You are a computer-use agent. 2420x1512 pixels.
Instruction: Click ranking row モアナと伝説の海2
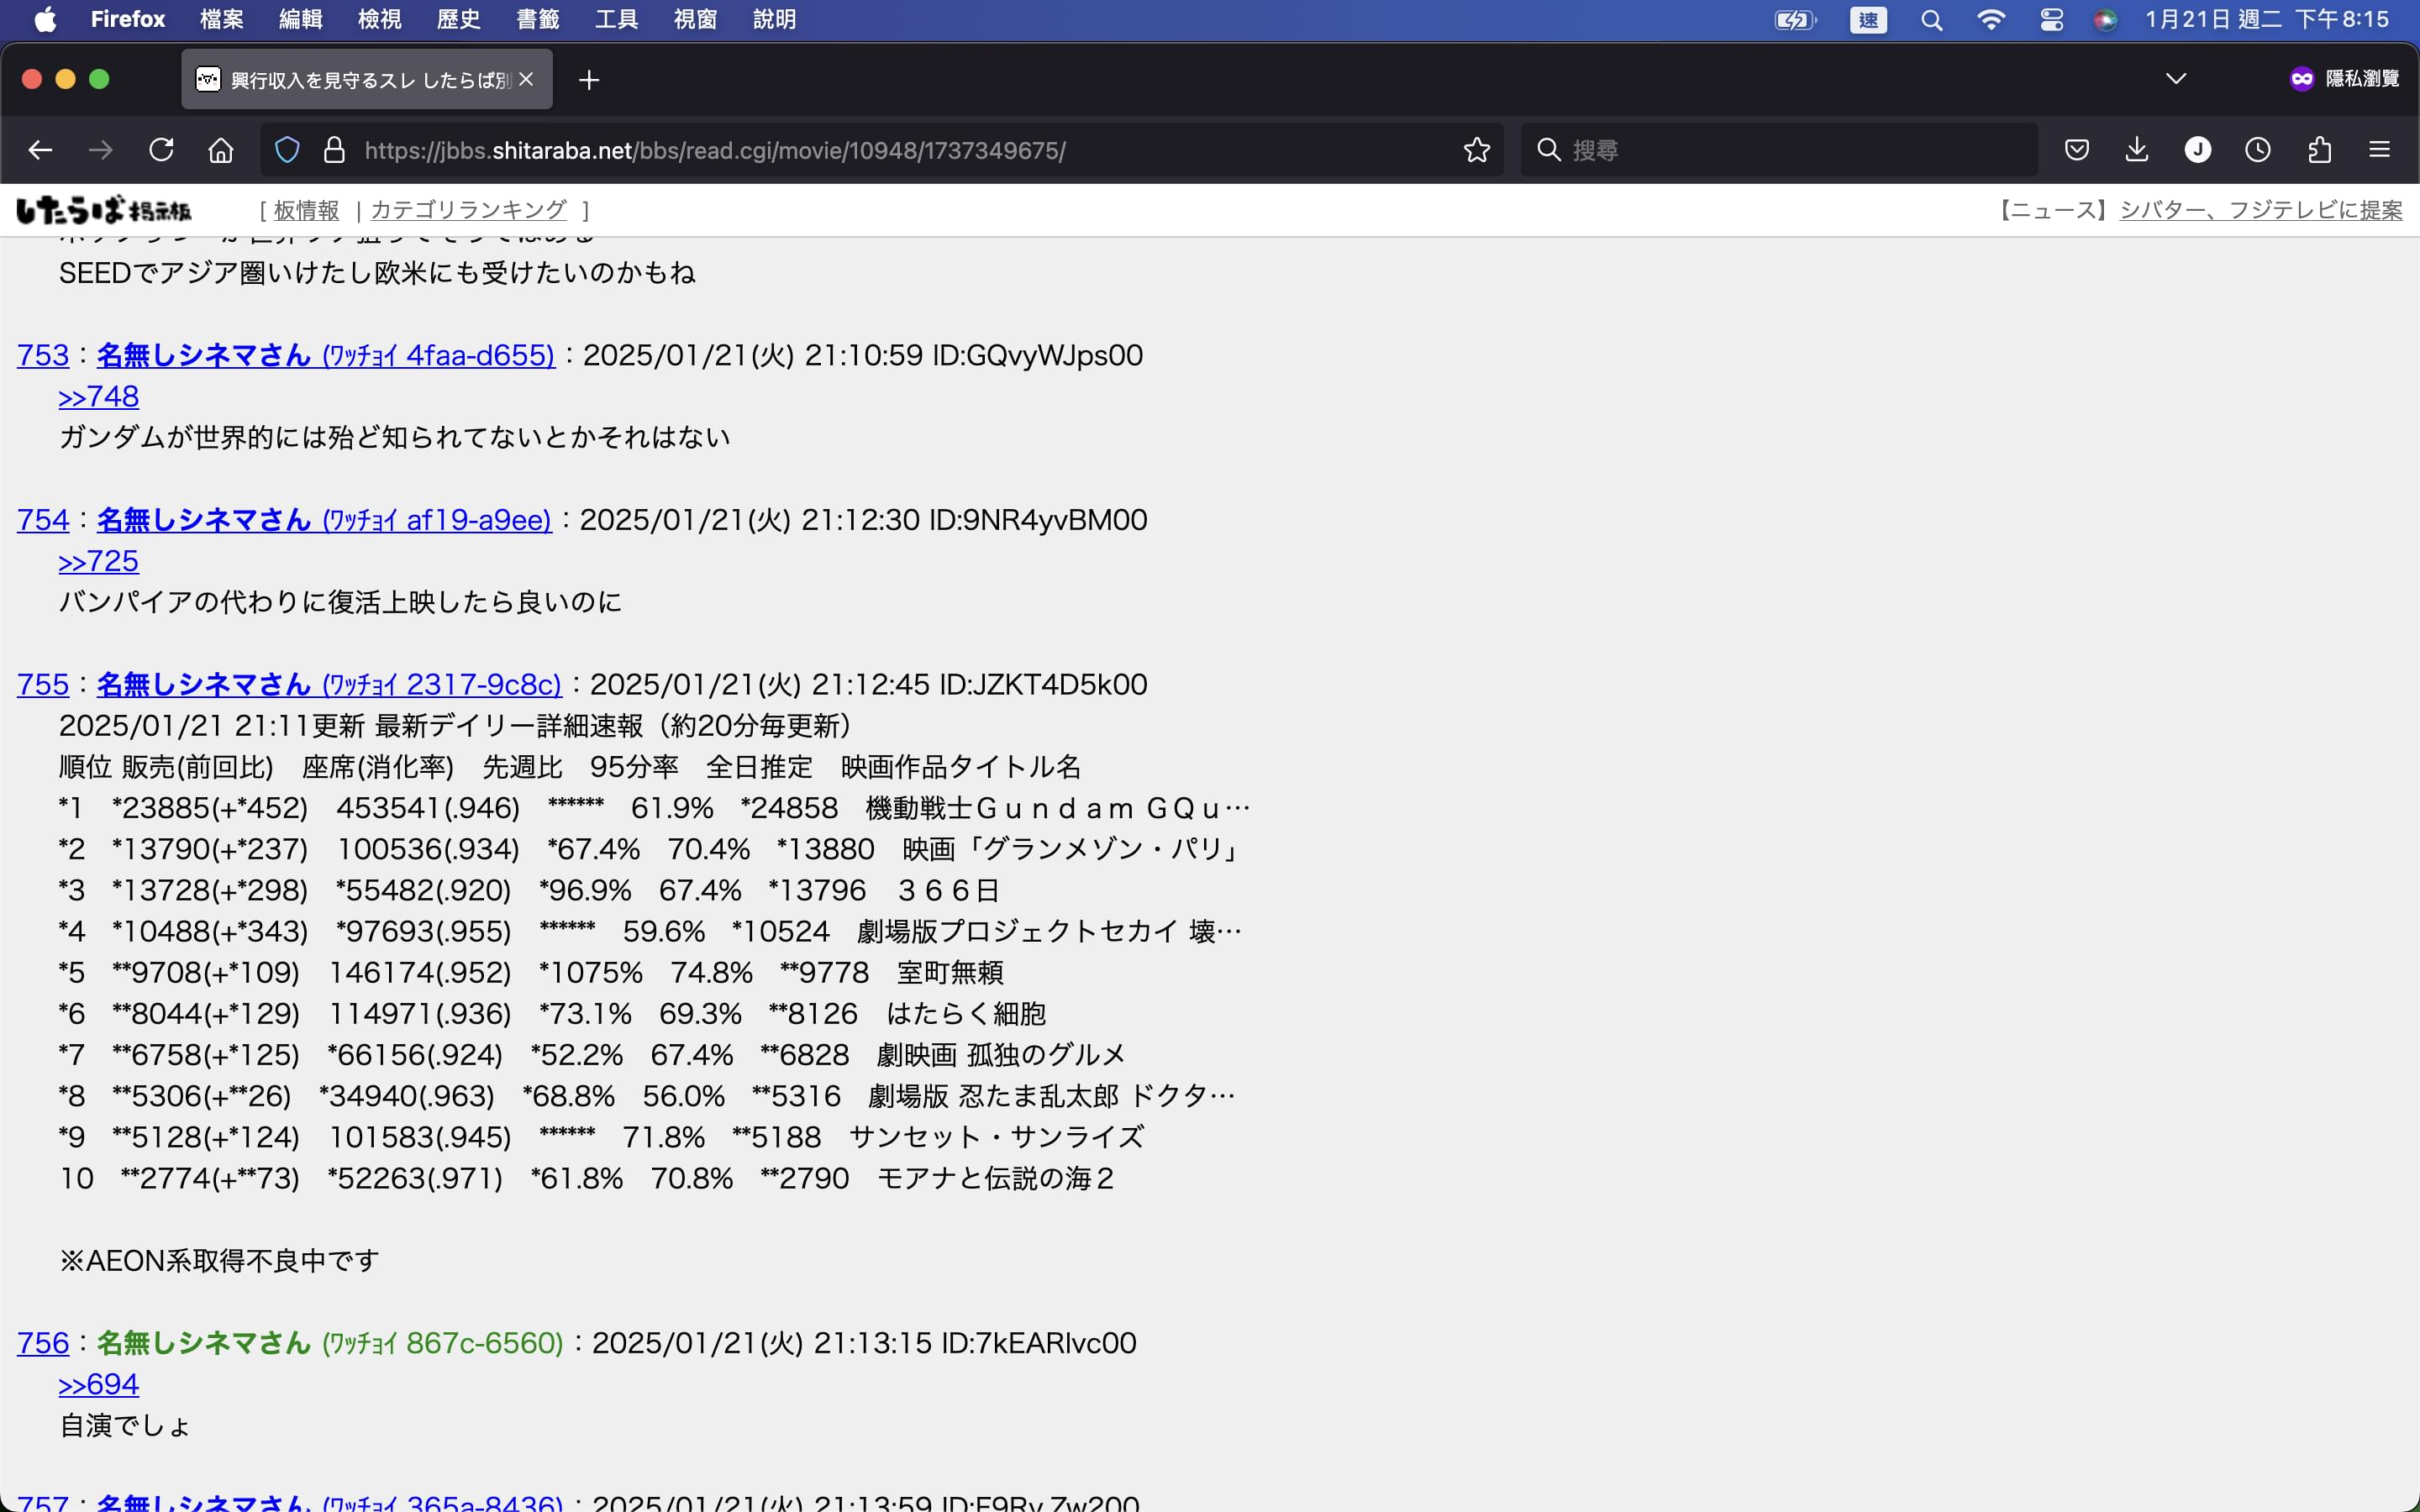click(586, 1178)
